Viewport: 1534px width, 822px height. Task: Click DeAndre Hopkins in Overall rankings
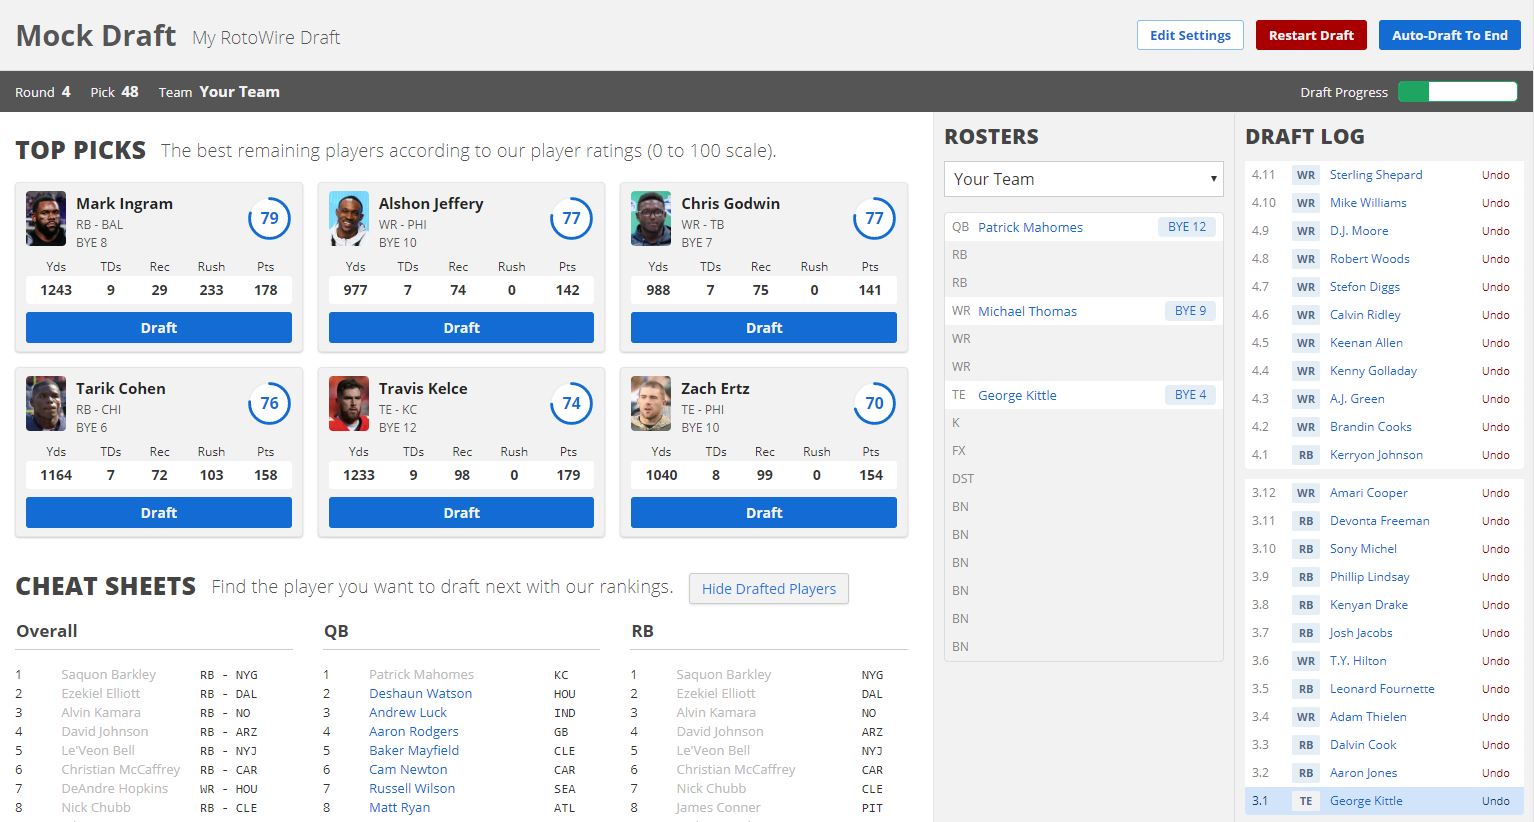click(114, 788)
